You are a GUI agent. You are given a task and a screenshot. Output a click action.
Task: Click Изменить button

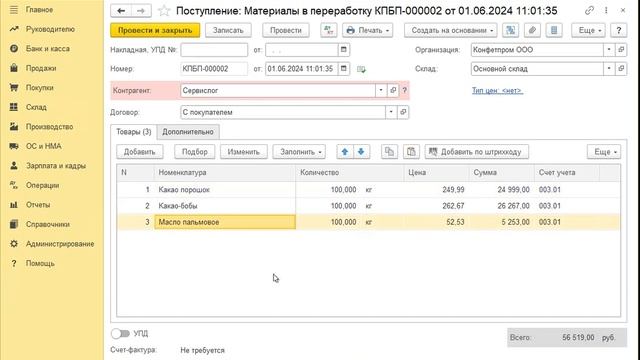pos(244,152)
